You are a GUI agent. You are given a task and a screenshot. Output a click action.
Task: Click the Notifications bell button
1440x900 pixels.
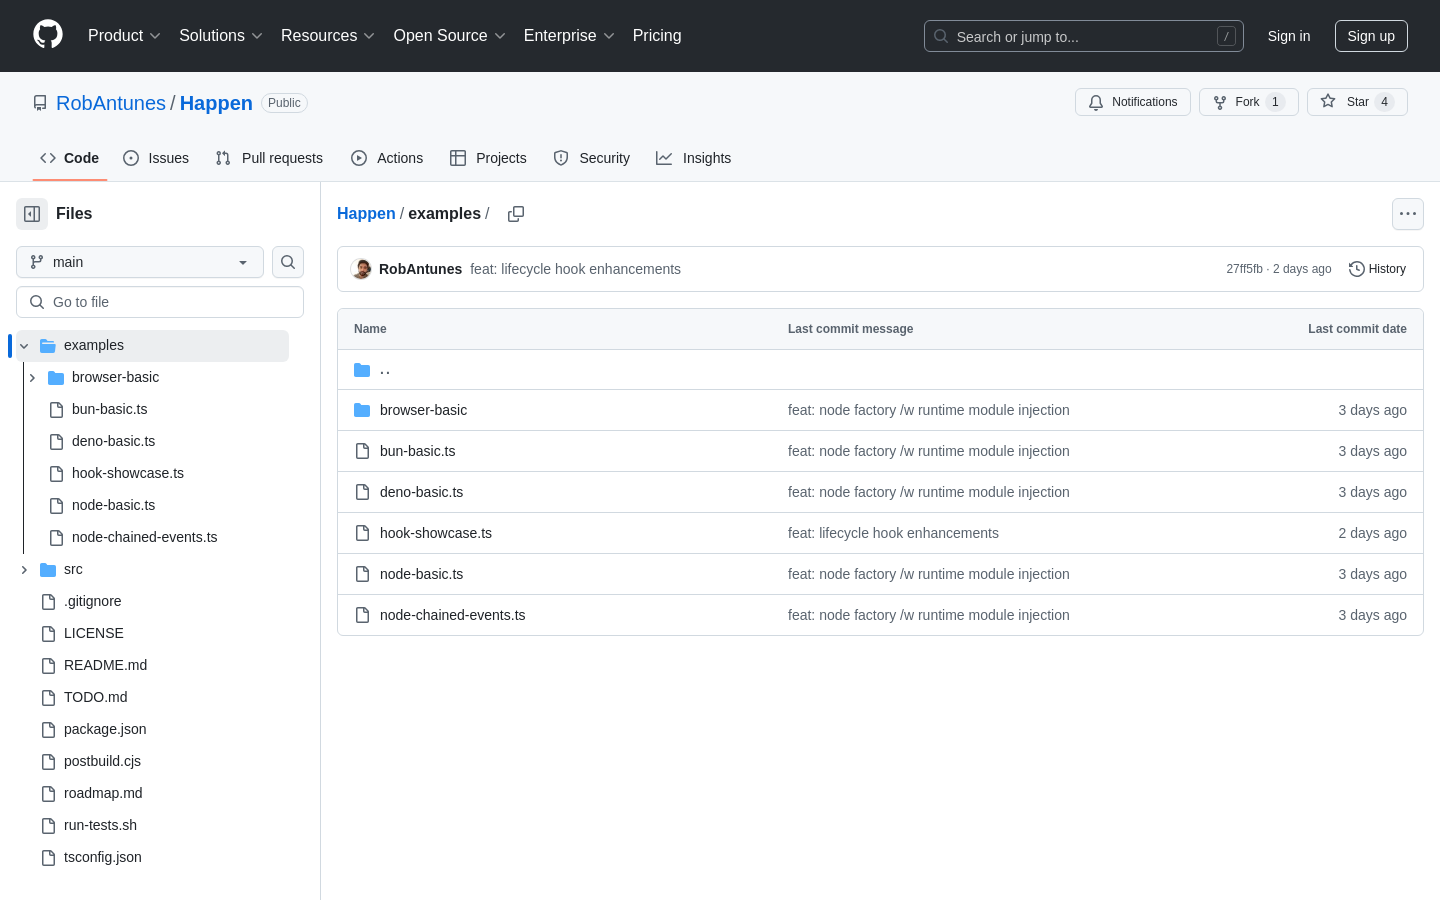pos(1133,102)
